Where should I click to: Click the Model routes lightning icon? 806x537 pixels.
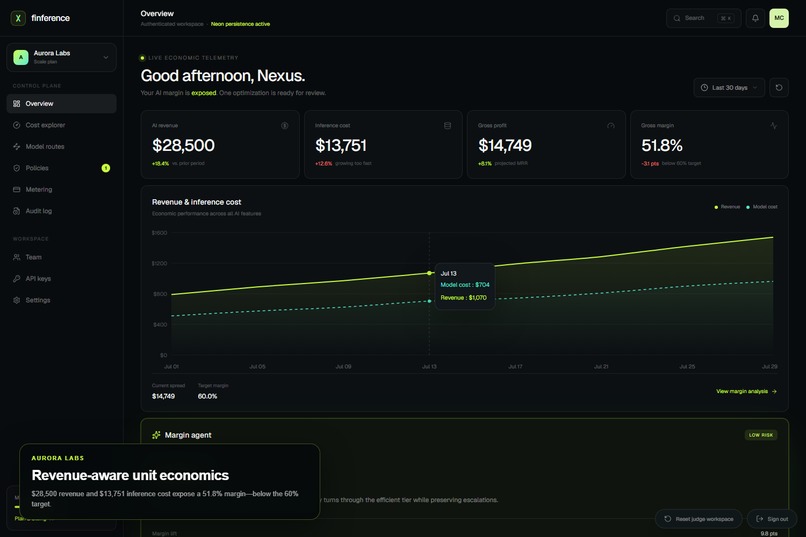16,146
